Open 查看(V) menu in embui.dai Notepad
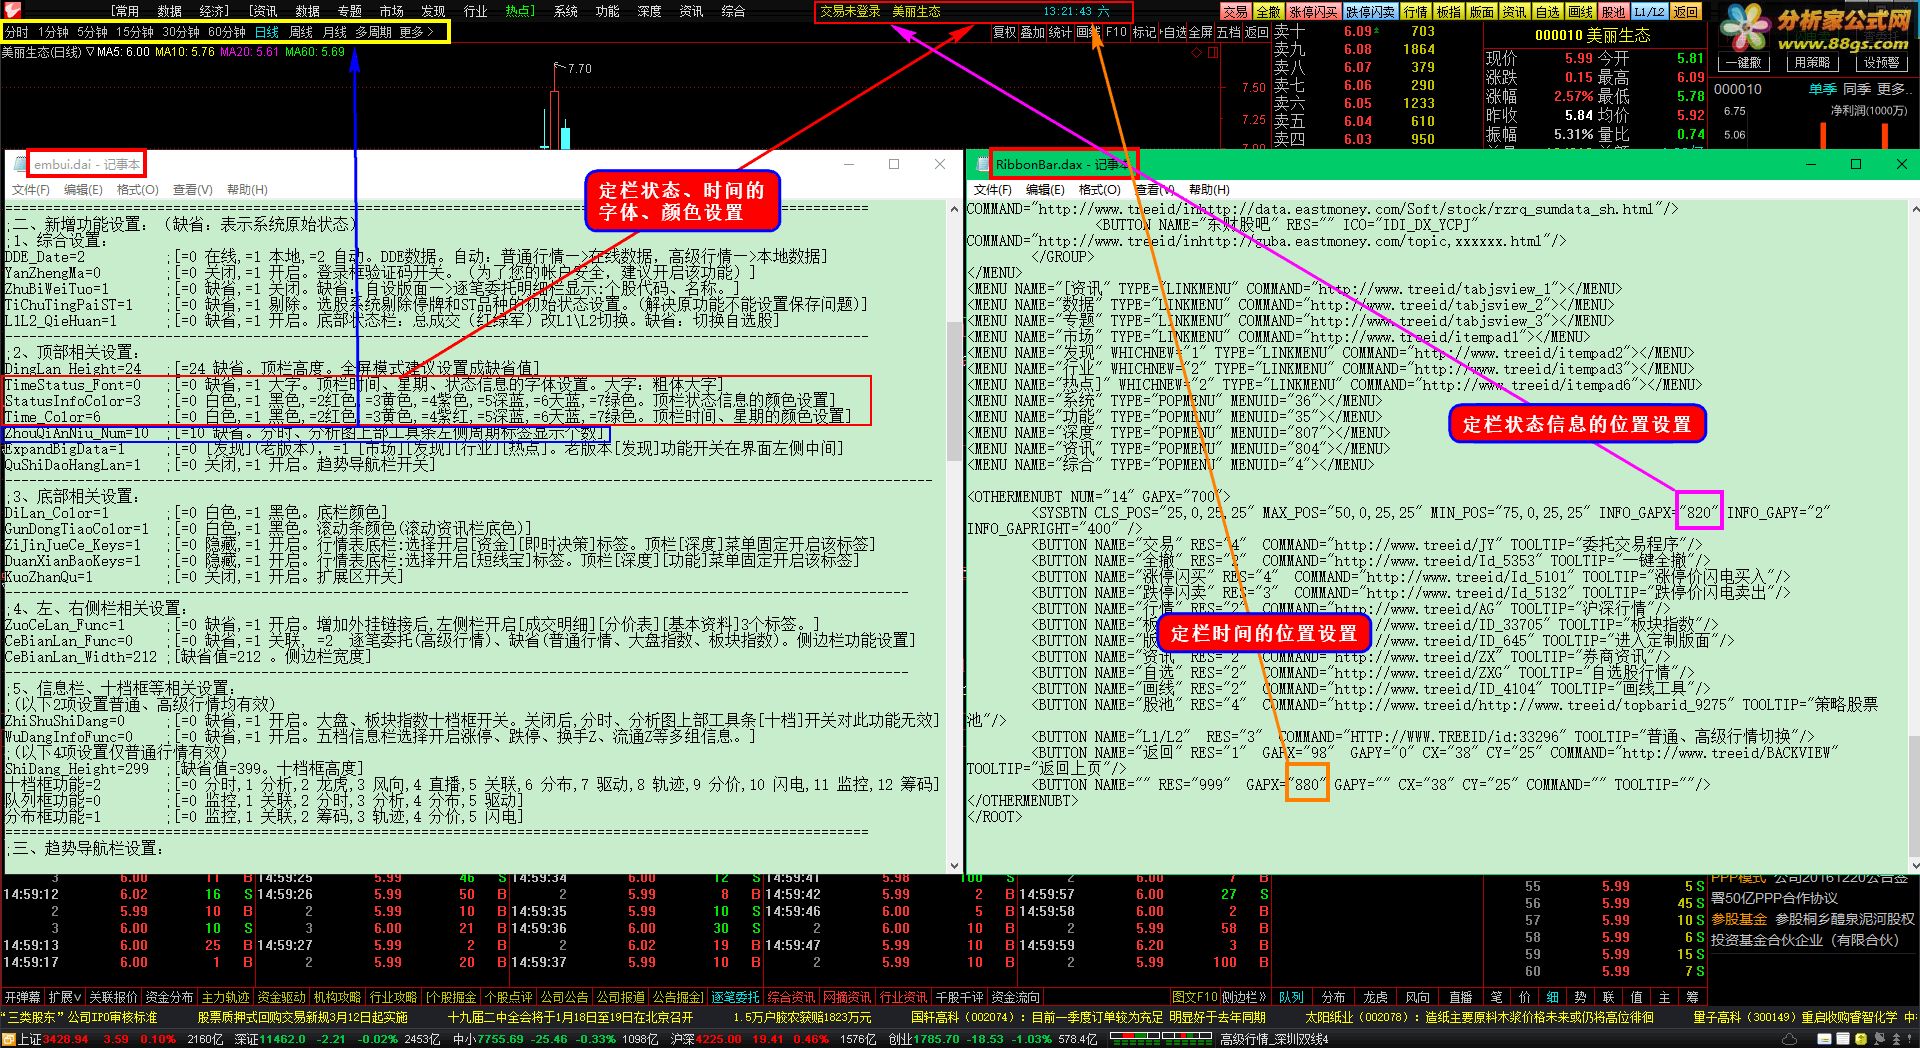 192,190
